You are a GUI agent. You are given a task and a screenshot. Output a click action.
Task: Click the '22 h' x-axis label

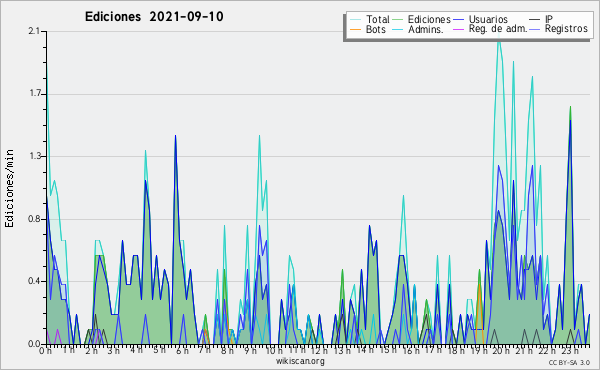tap(546, 350)
